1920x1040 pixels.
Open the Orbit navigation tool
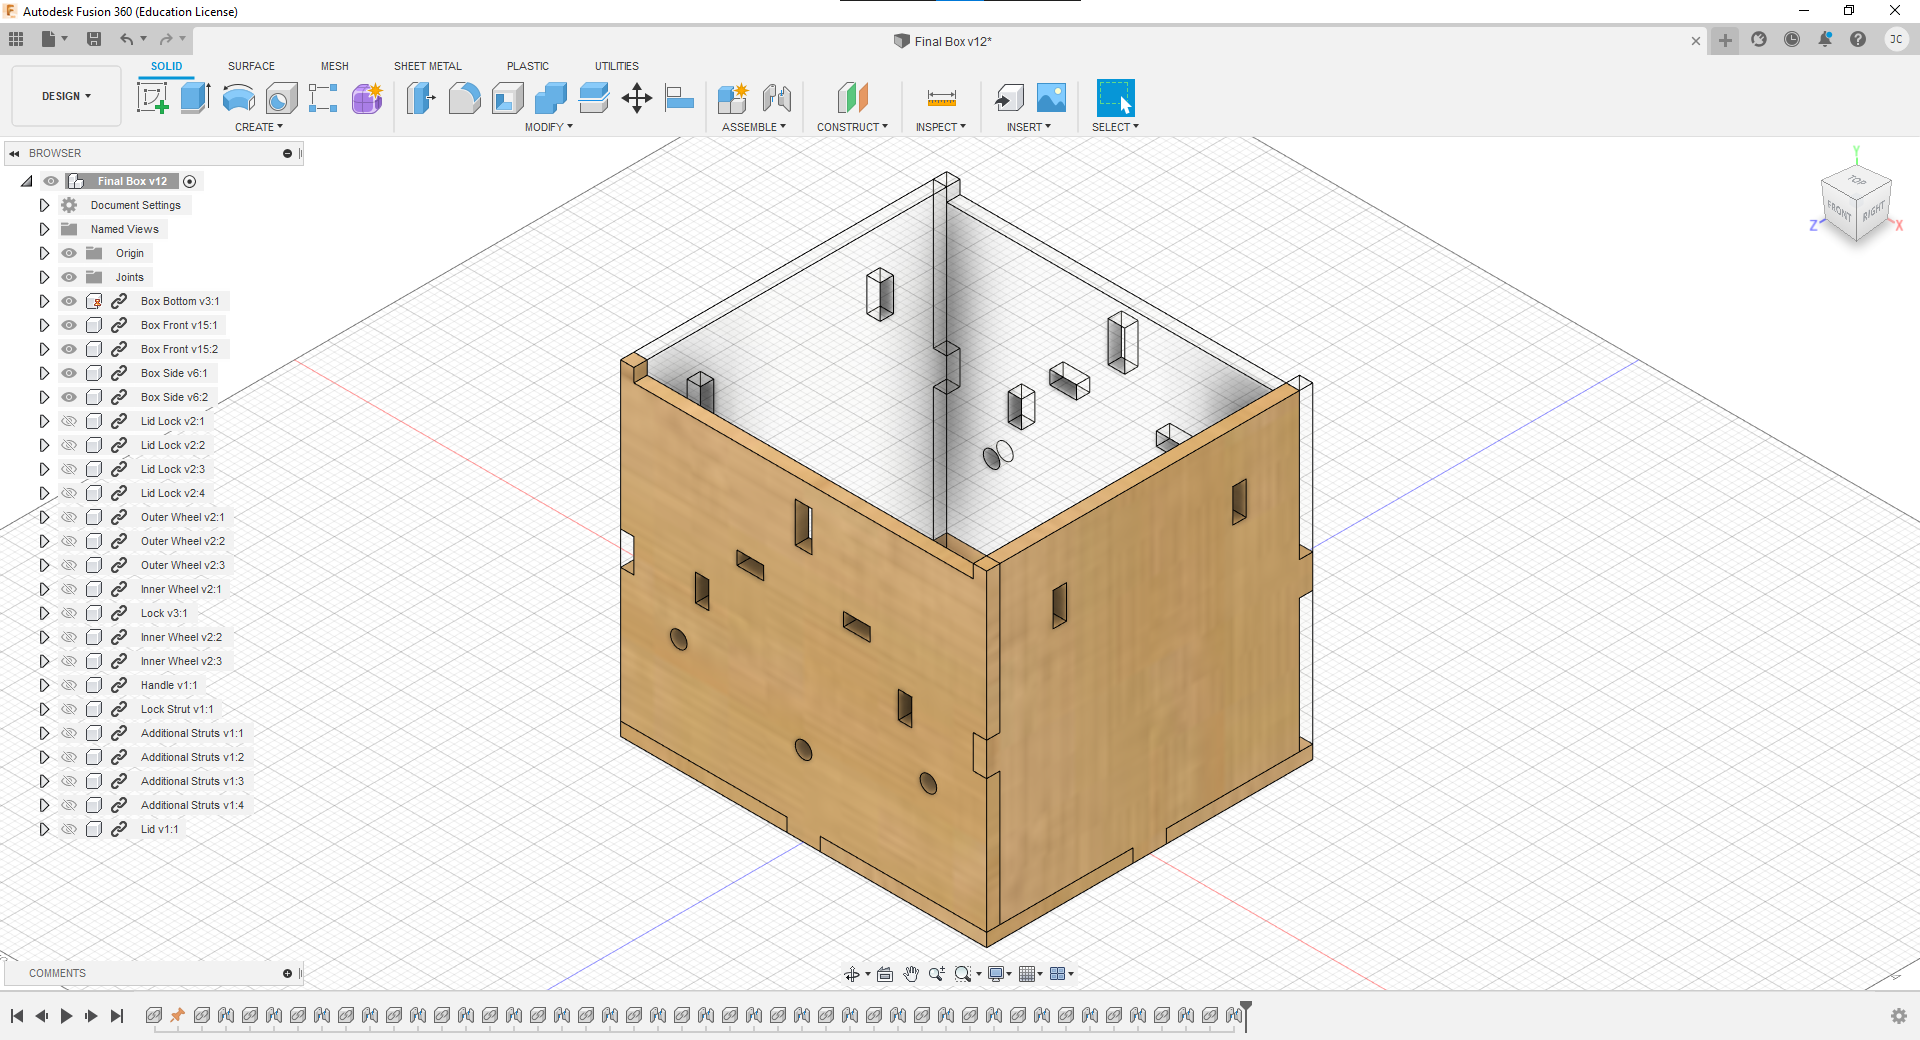[x=852, y=974]
